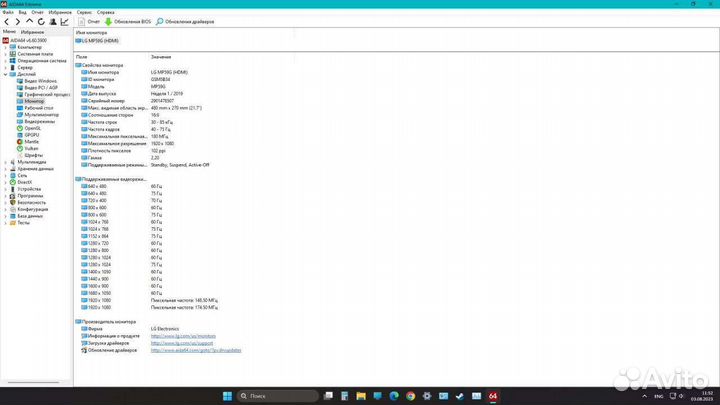This screenshot has height=405, width=720.
Task: Open the Сервис menu
Action: coord(84,12)
